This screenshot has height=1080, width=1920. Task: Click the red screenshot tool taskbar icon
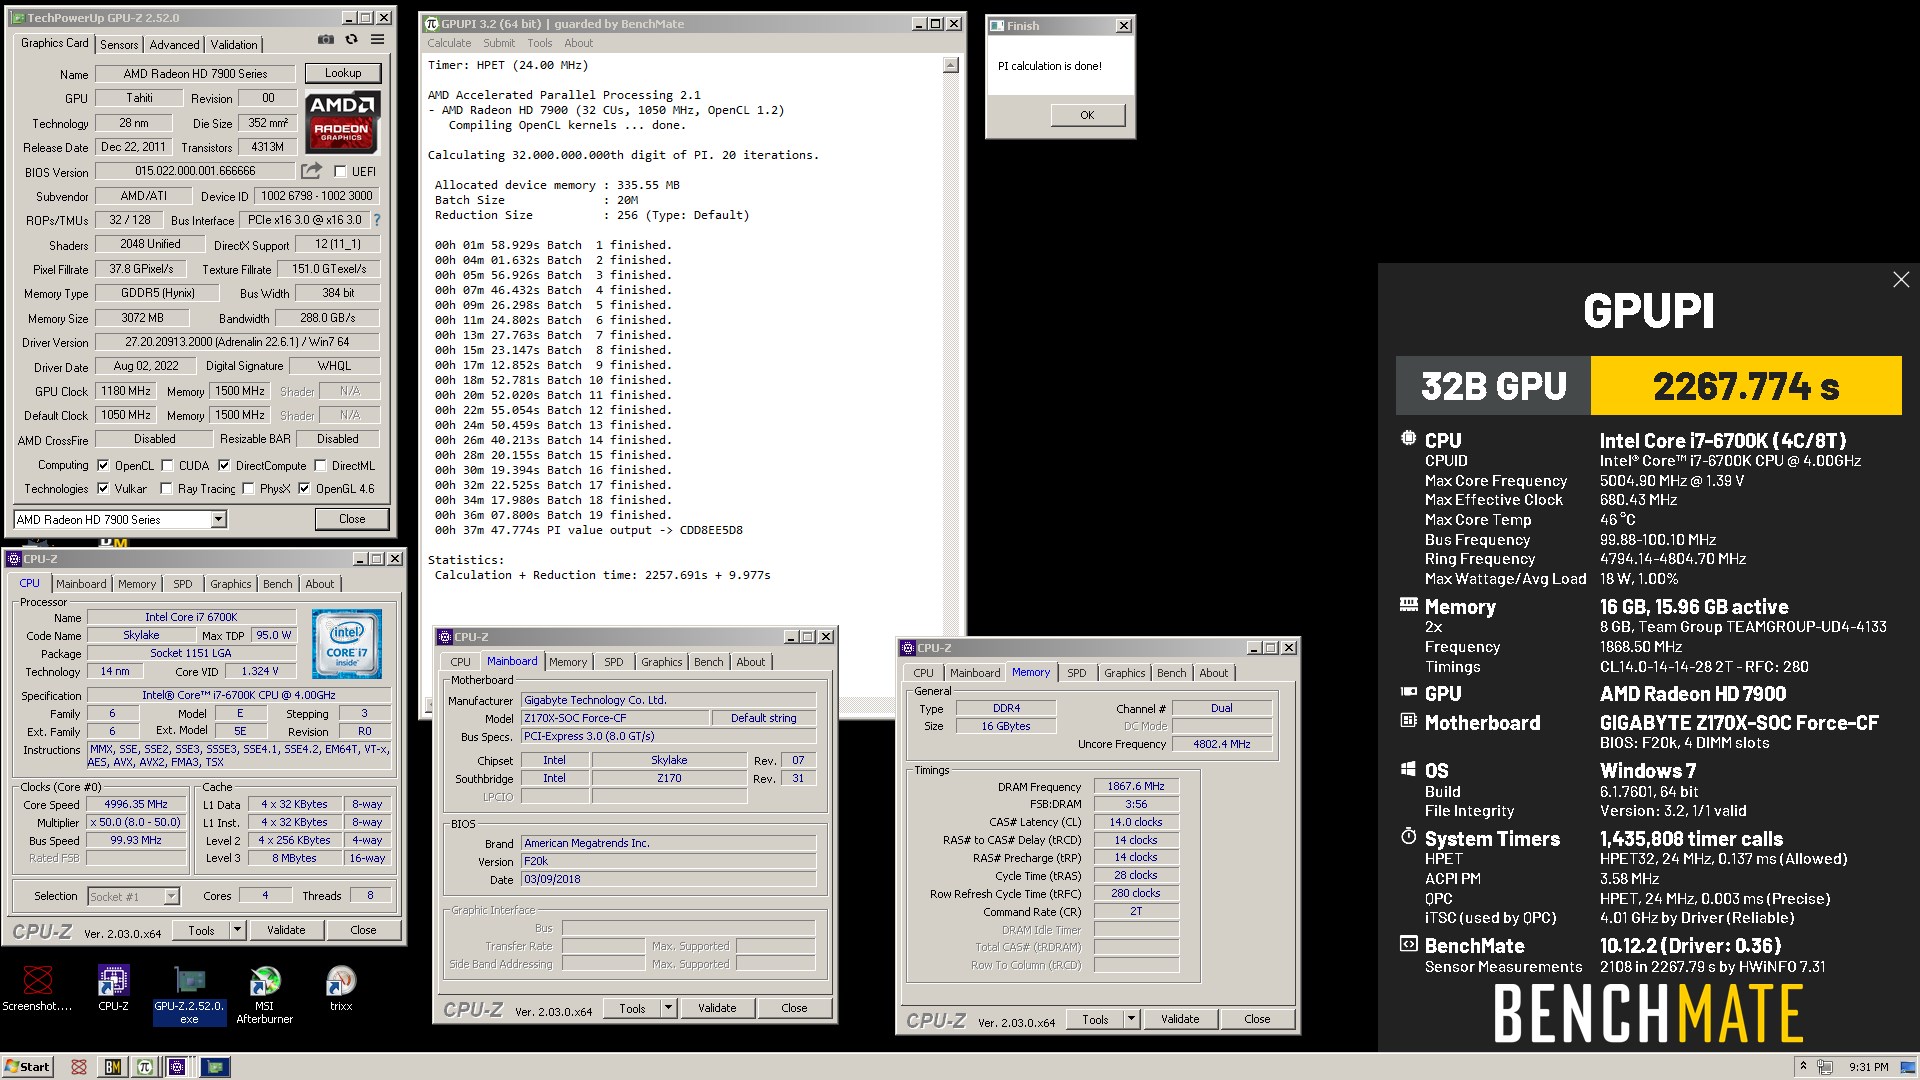(79, 1067)
